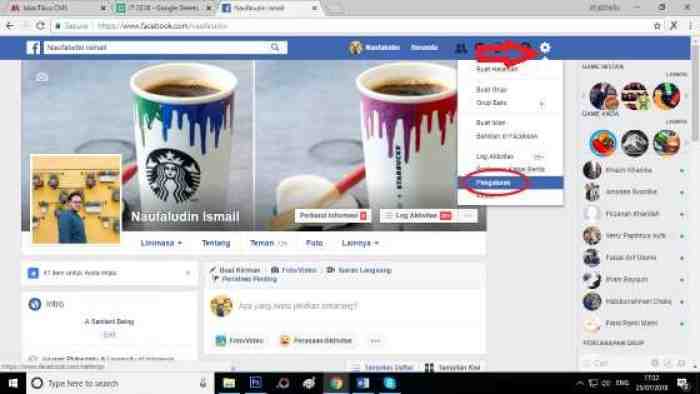
Task: Click the Siaran Langsung camera icon
Action: point(331,270)
